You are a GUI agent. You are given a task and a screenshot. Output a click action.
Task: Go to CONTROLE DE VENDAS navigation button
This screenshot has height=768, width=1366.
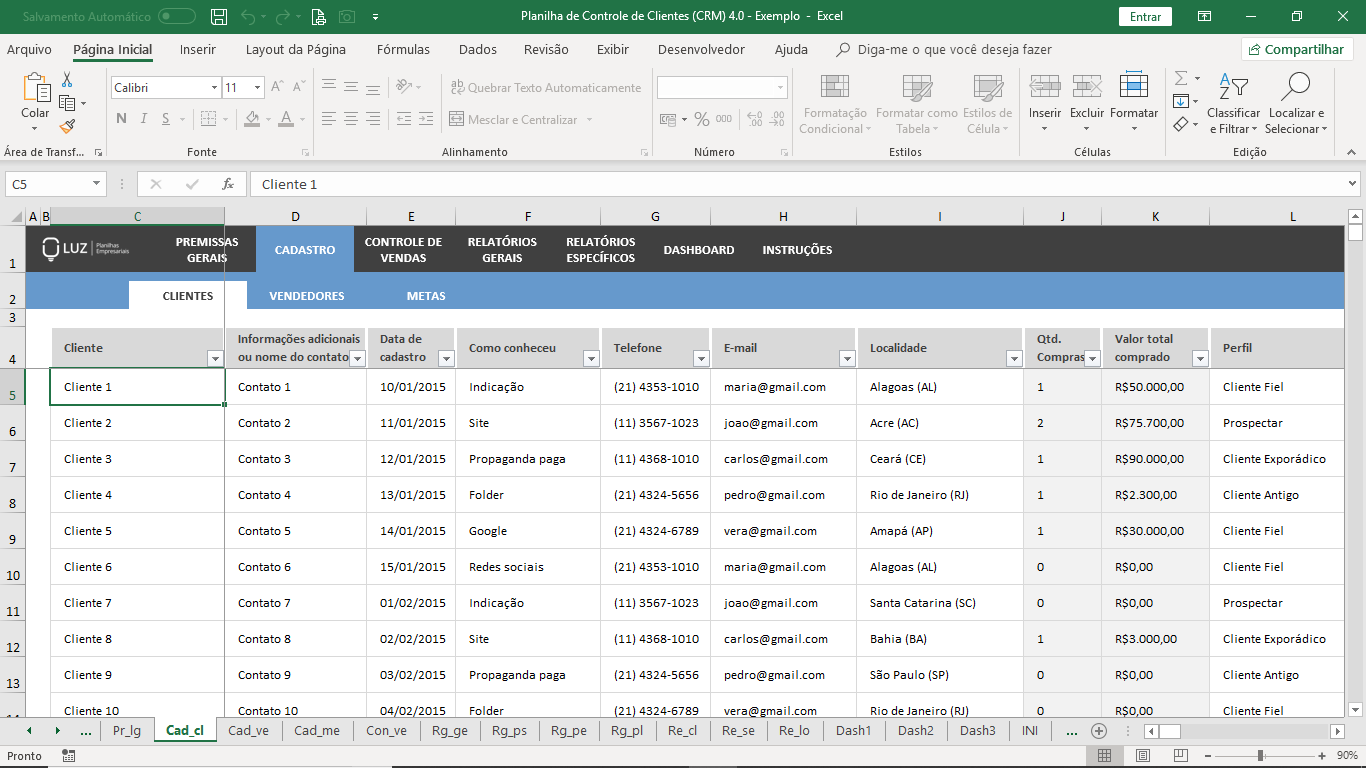click(403, 250)
